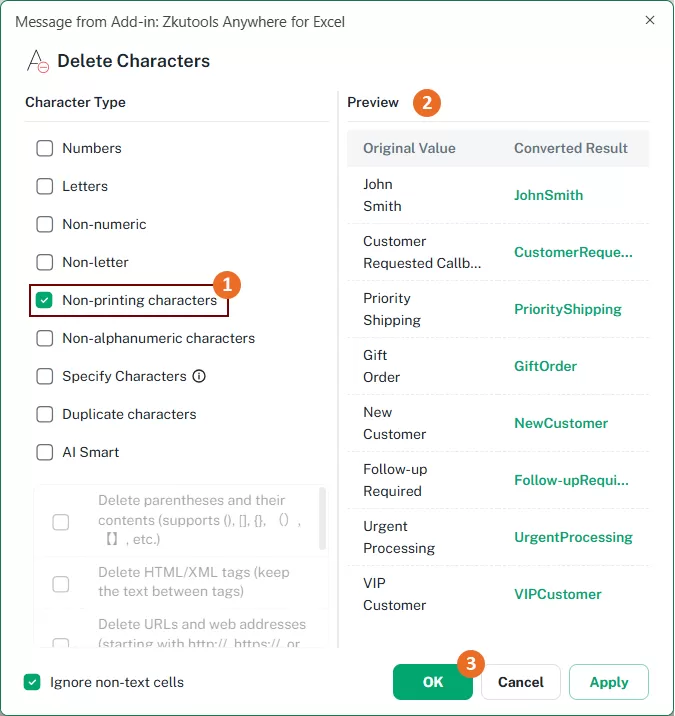This screenshot has width=675, height=716.
Task: Untick Ignore non-text cells
Action: [32, 682]
